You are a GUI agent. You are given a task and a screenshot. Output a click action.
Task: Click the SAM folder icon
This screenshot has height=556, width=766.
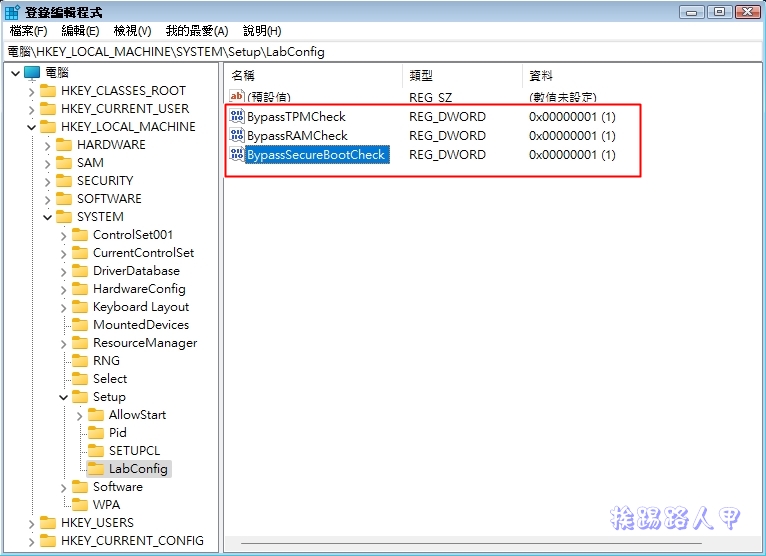pyautogui.click(x=64, y=163)
